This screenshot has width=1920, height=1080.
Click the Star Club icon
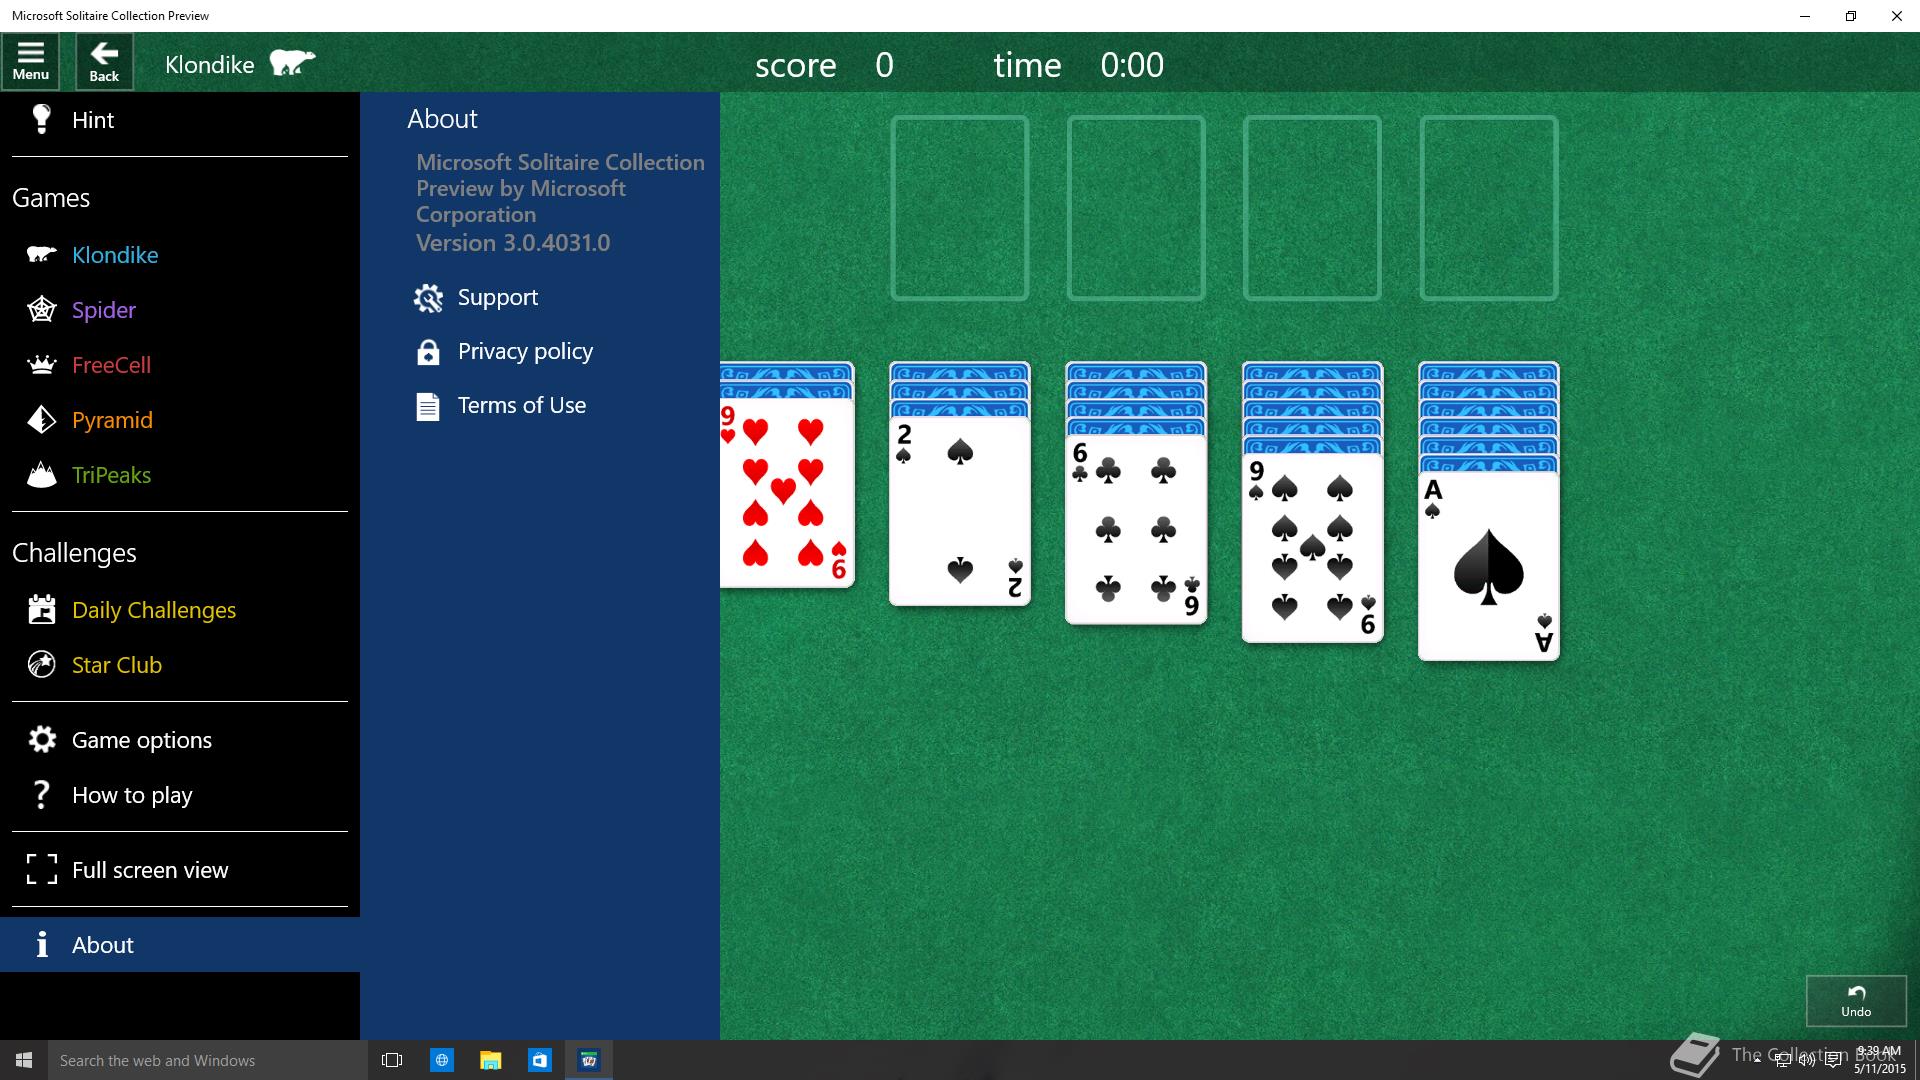pyautogui.click(x=41, y=664)
